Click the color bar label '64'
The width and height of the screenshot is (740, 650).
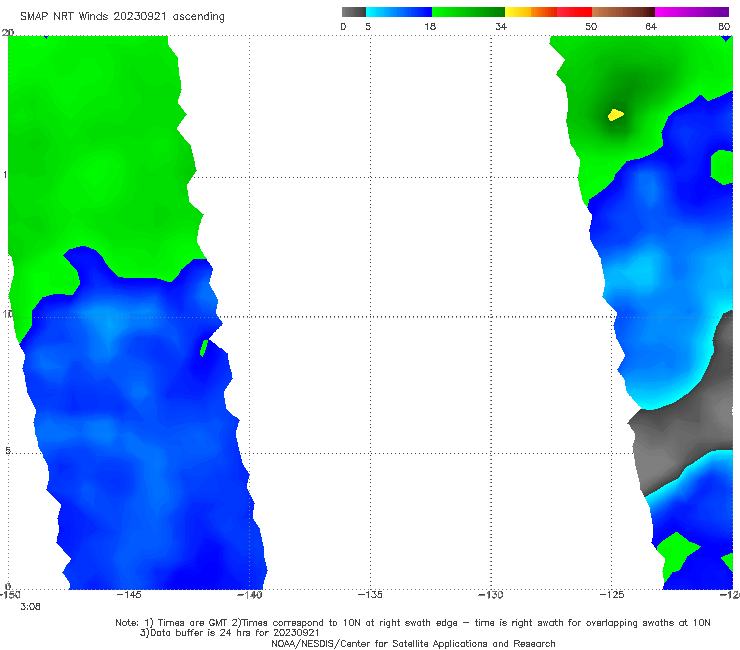(651, 26)
